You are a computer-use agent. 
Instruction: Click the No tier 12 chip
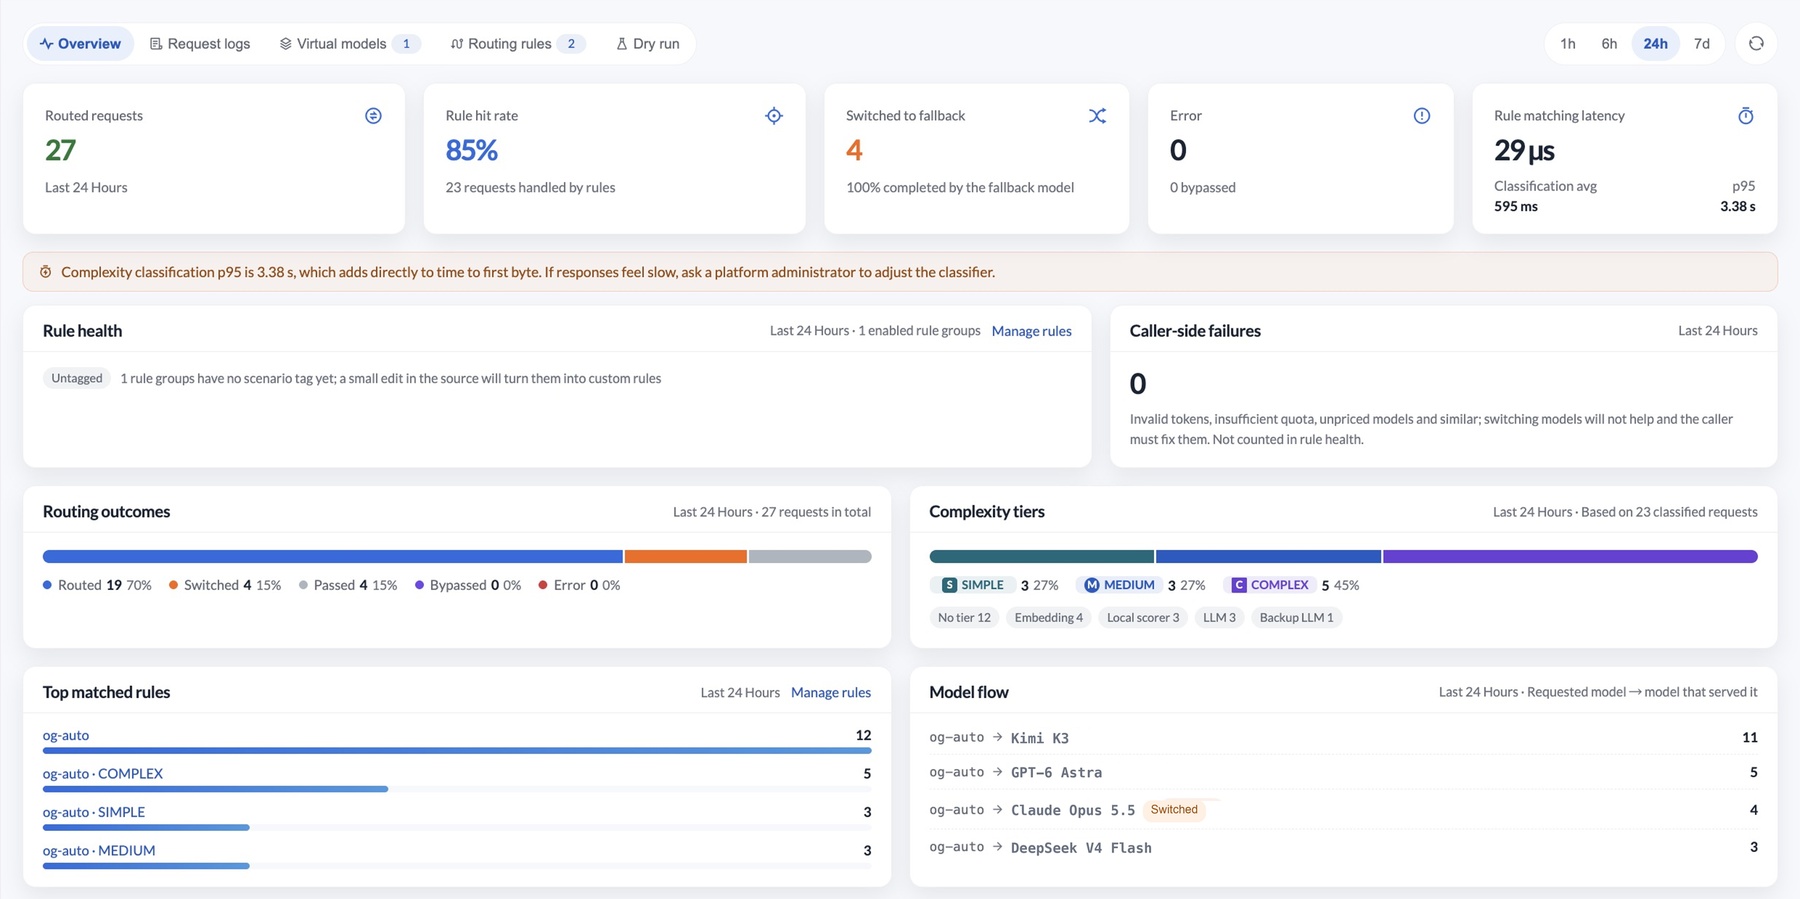pyautogui.click(x=964, y=618)
